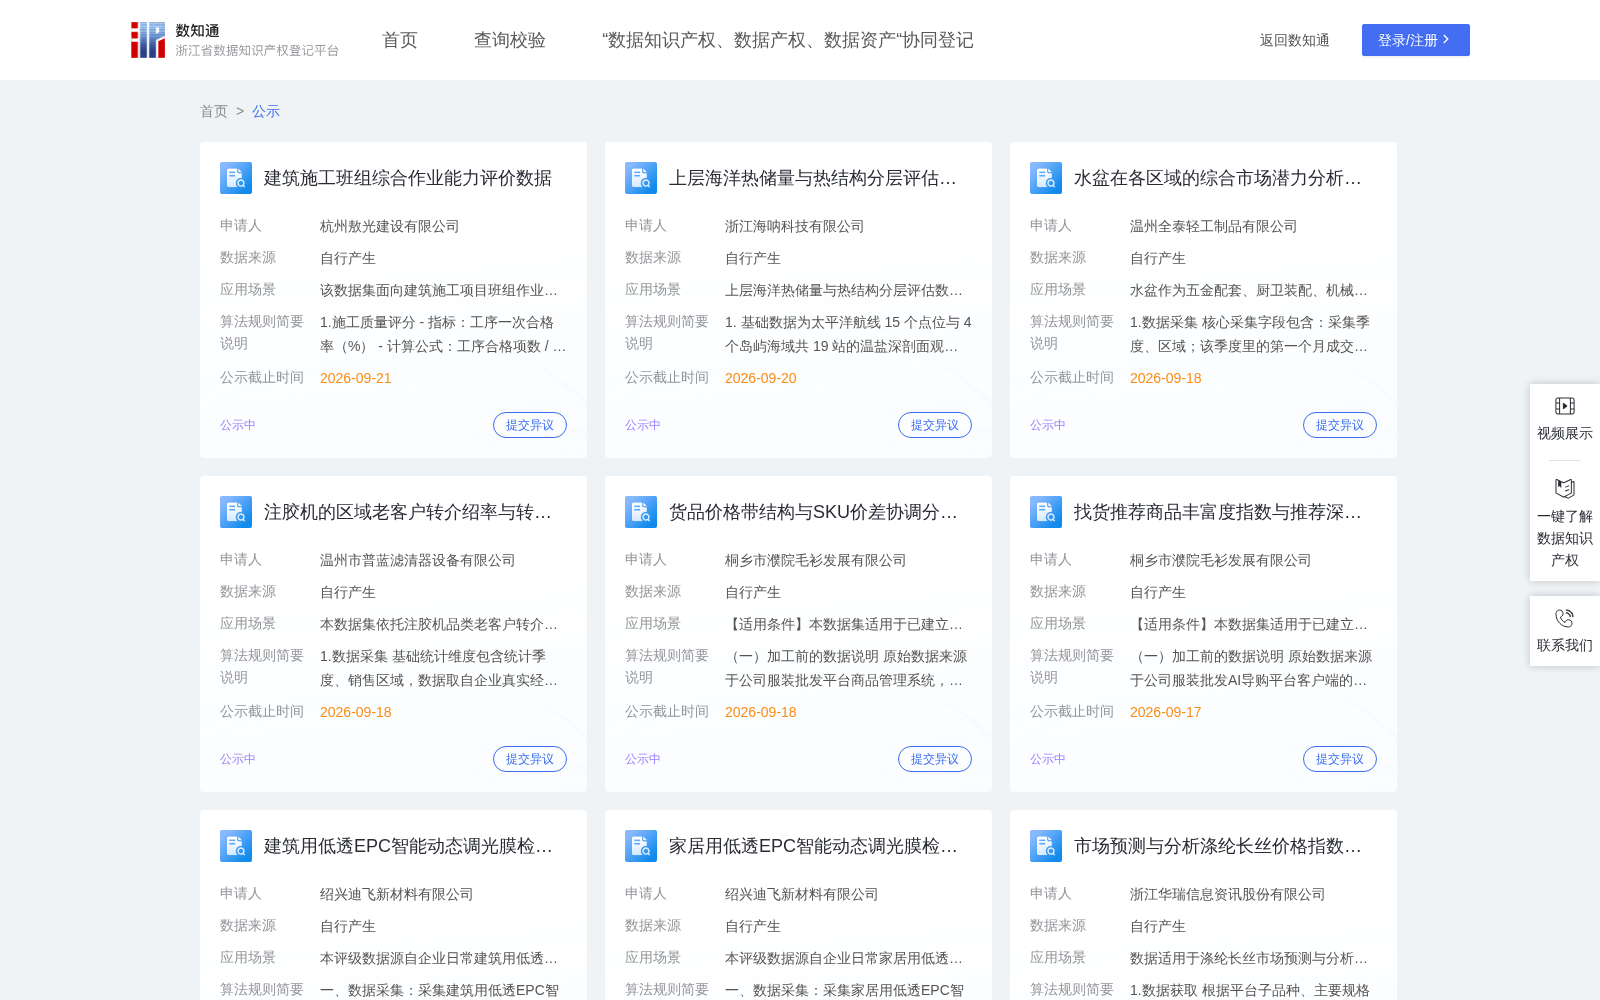This screenshot has height=1000, width=1600.
Task: Click 提交异议 on 水盆在各区域 card
Action: coord(1340,425)
